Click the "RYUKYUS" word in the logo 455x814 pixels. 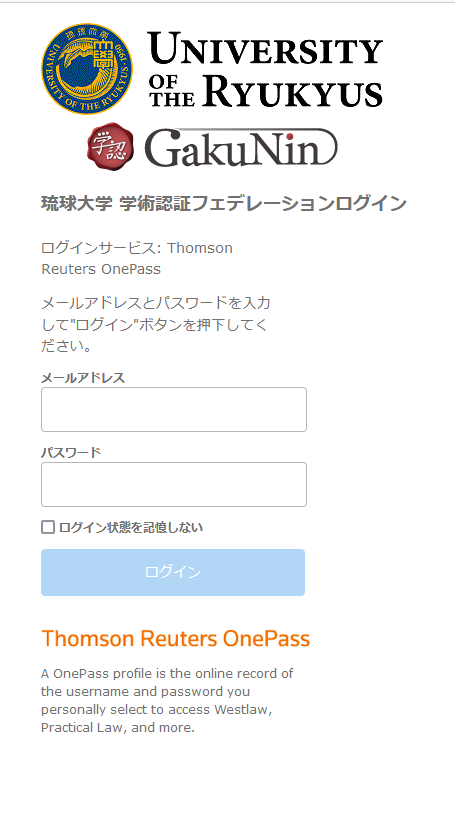point(293,91)
